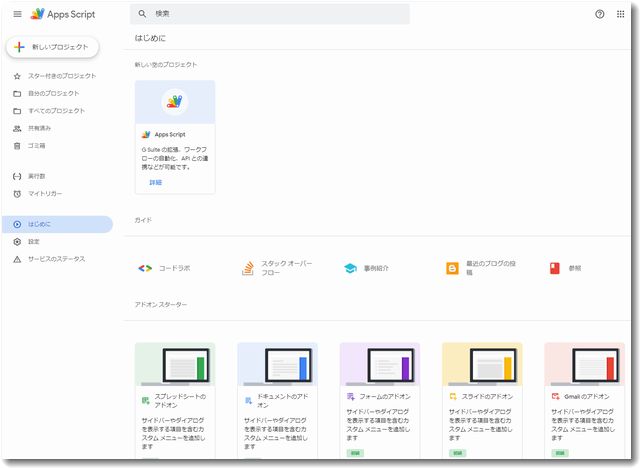Open the Google apps grid
The image size is (640, 468).
[x=620, y=14]
